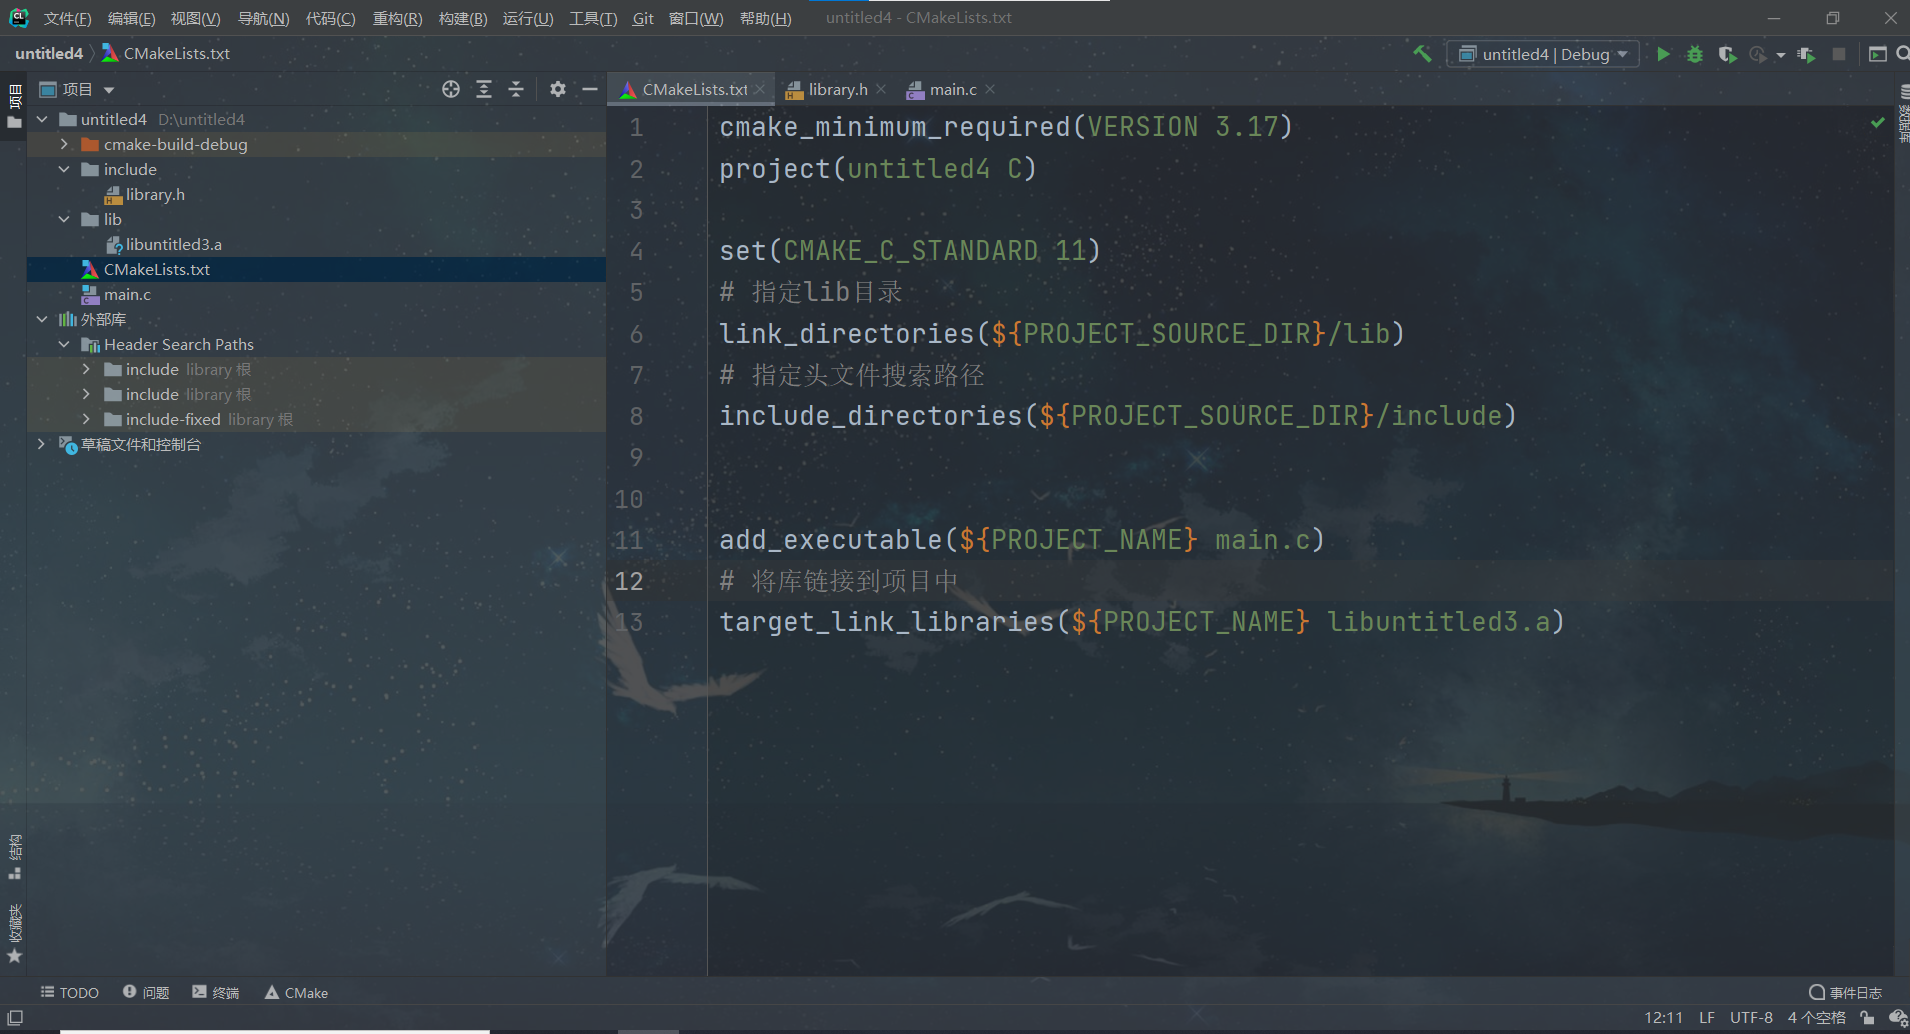The image size is (1910, 1034).
Task: Open the untitled4 | Debug configuration dropdown
Action: click(x=1541, y=54)
